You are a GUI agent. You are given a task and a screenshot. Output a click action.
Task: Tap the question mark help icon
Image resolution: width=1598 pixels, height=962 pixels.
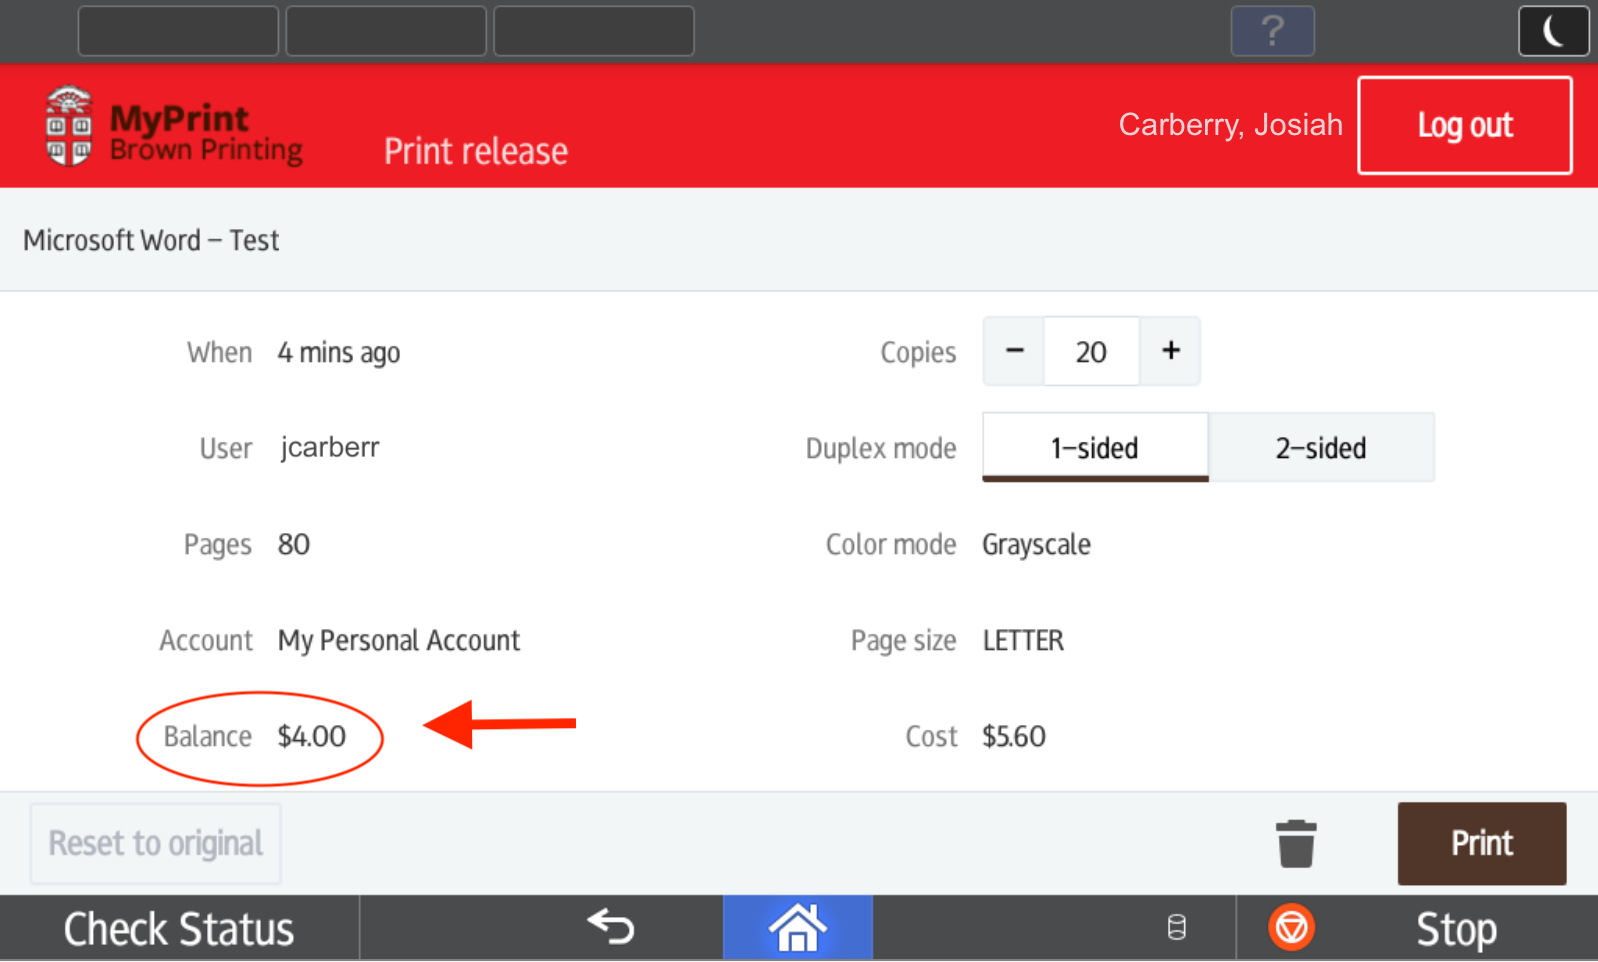point(1272,31)
